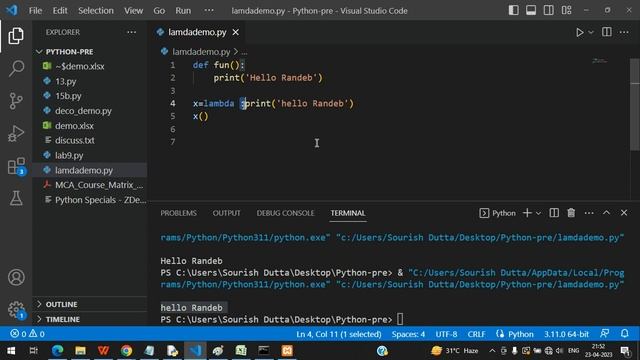640x360 pixels.
Task: Toggle Primary Side Bar layout icon
Action: [513, 10]
